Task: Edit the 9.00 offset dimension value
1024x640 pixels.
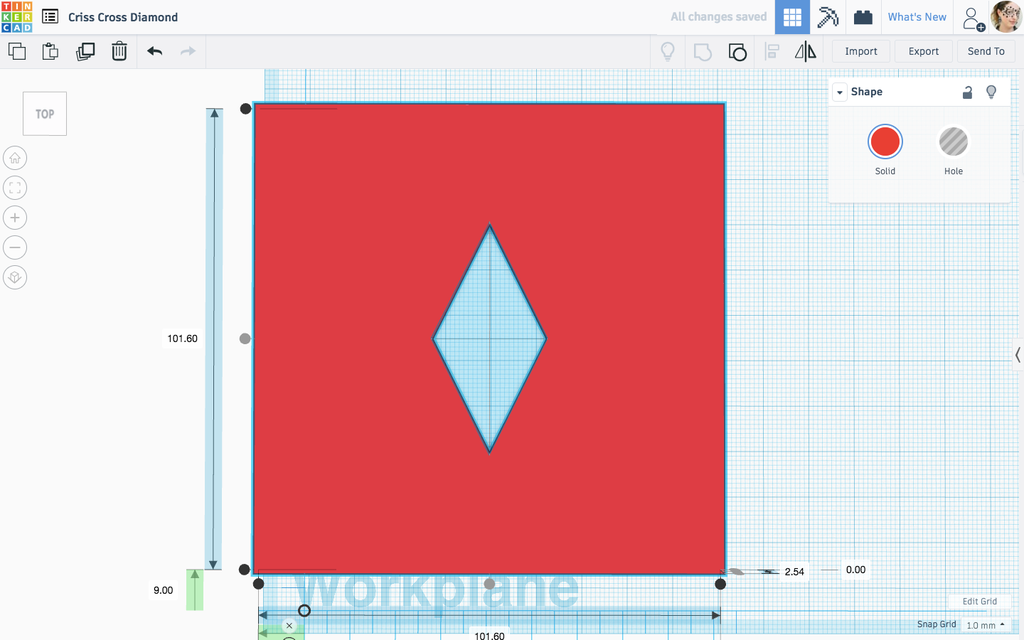Action: [x=163, y=590]
